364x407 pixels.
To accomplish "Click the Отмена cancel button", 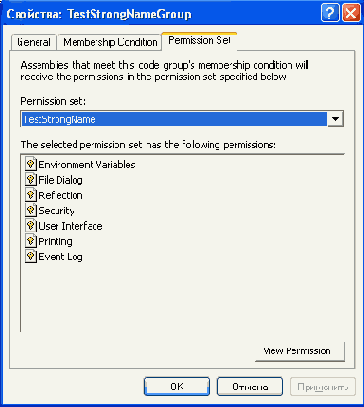I will pos(250,386).
